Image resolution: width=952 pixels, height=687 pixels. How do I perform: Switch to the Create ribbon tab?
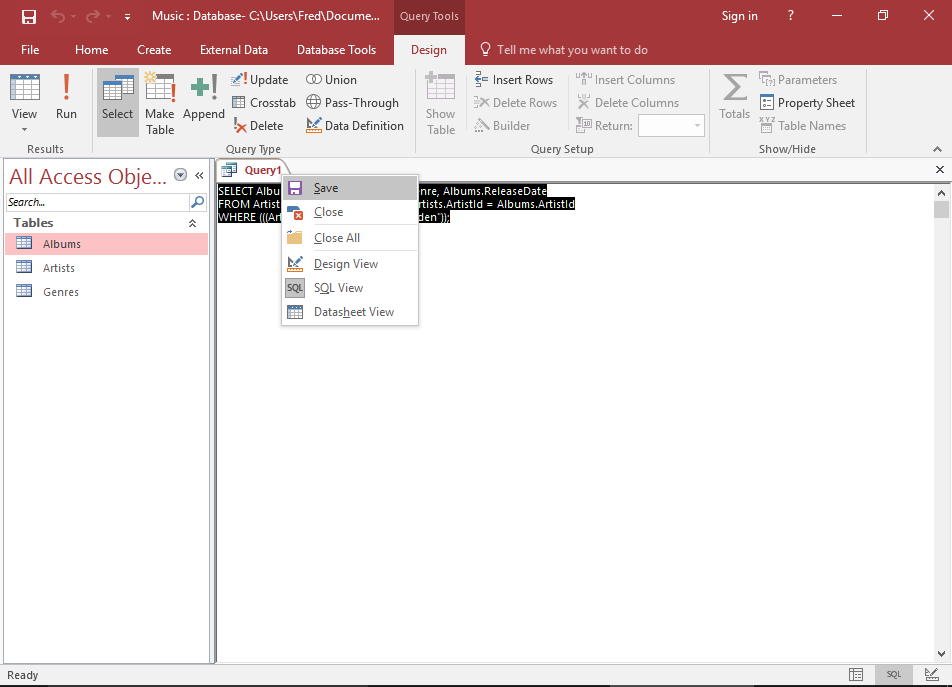pyautogui.click(x=154, y=50)
